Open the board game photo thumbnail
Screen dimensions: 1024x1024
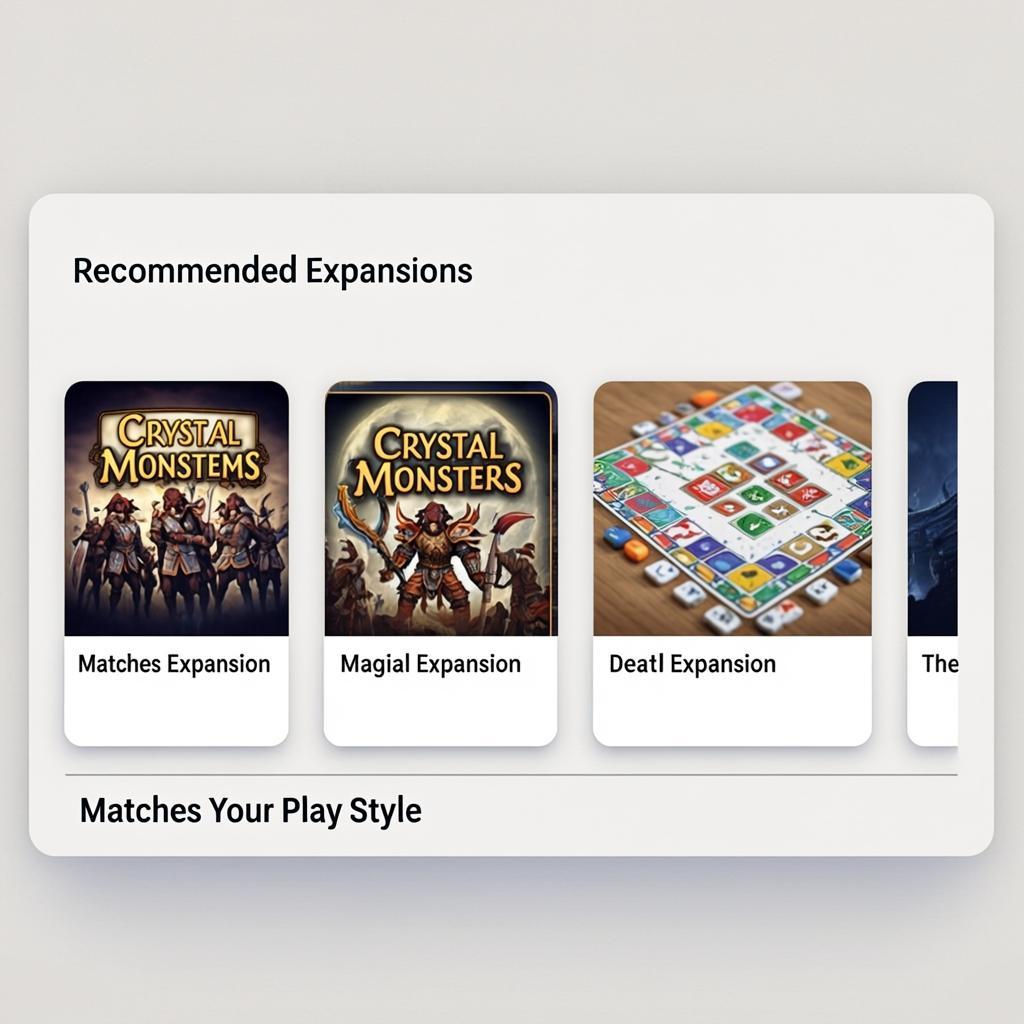tap(732, 508)
